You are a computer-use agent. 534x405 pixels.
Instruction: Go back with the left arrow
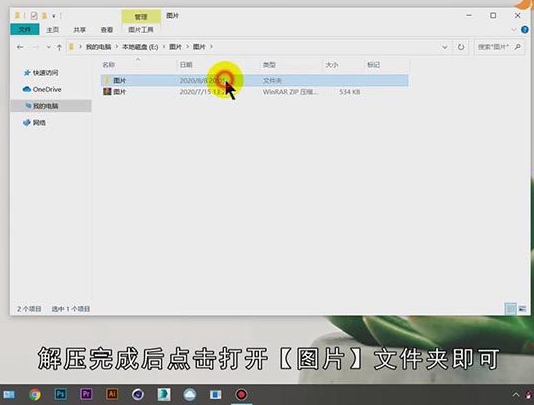click(20, 47)
